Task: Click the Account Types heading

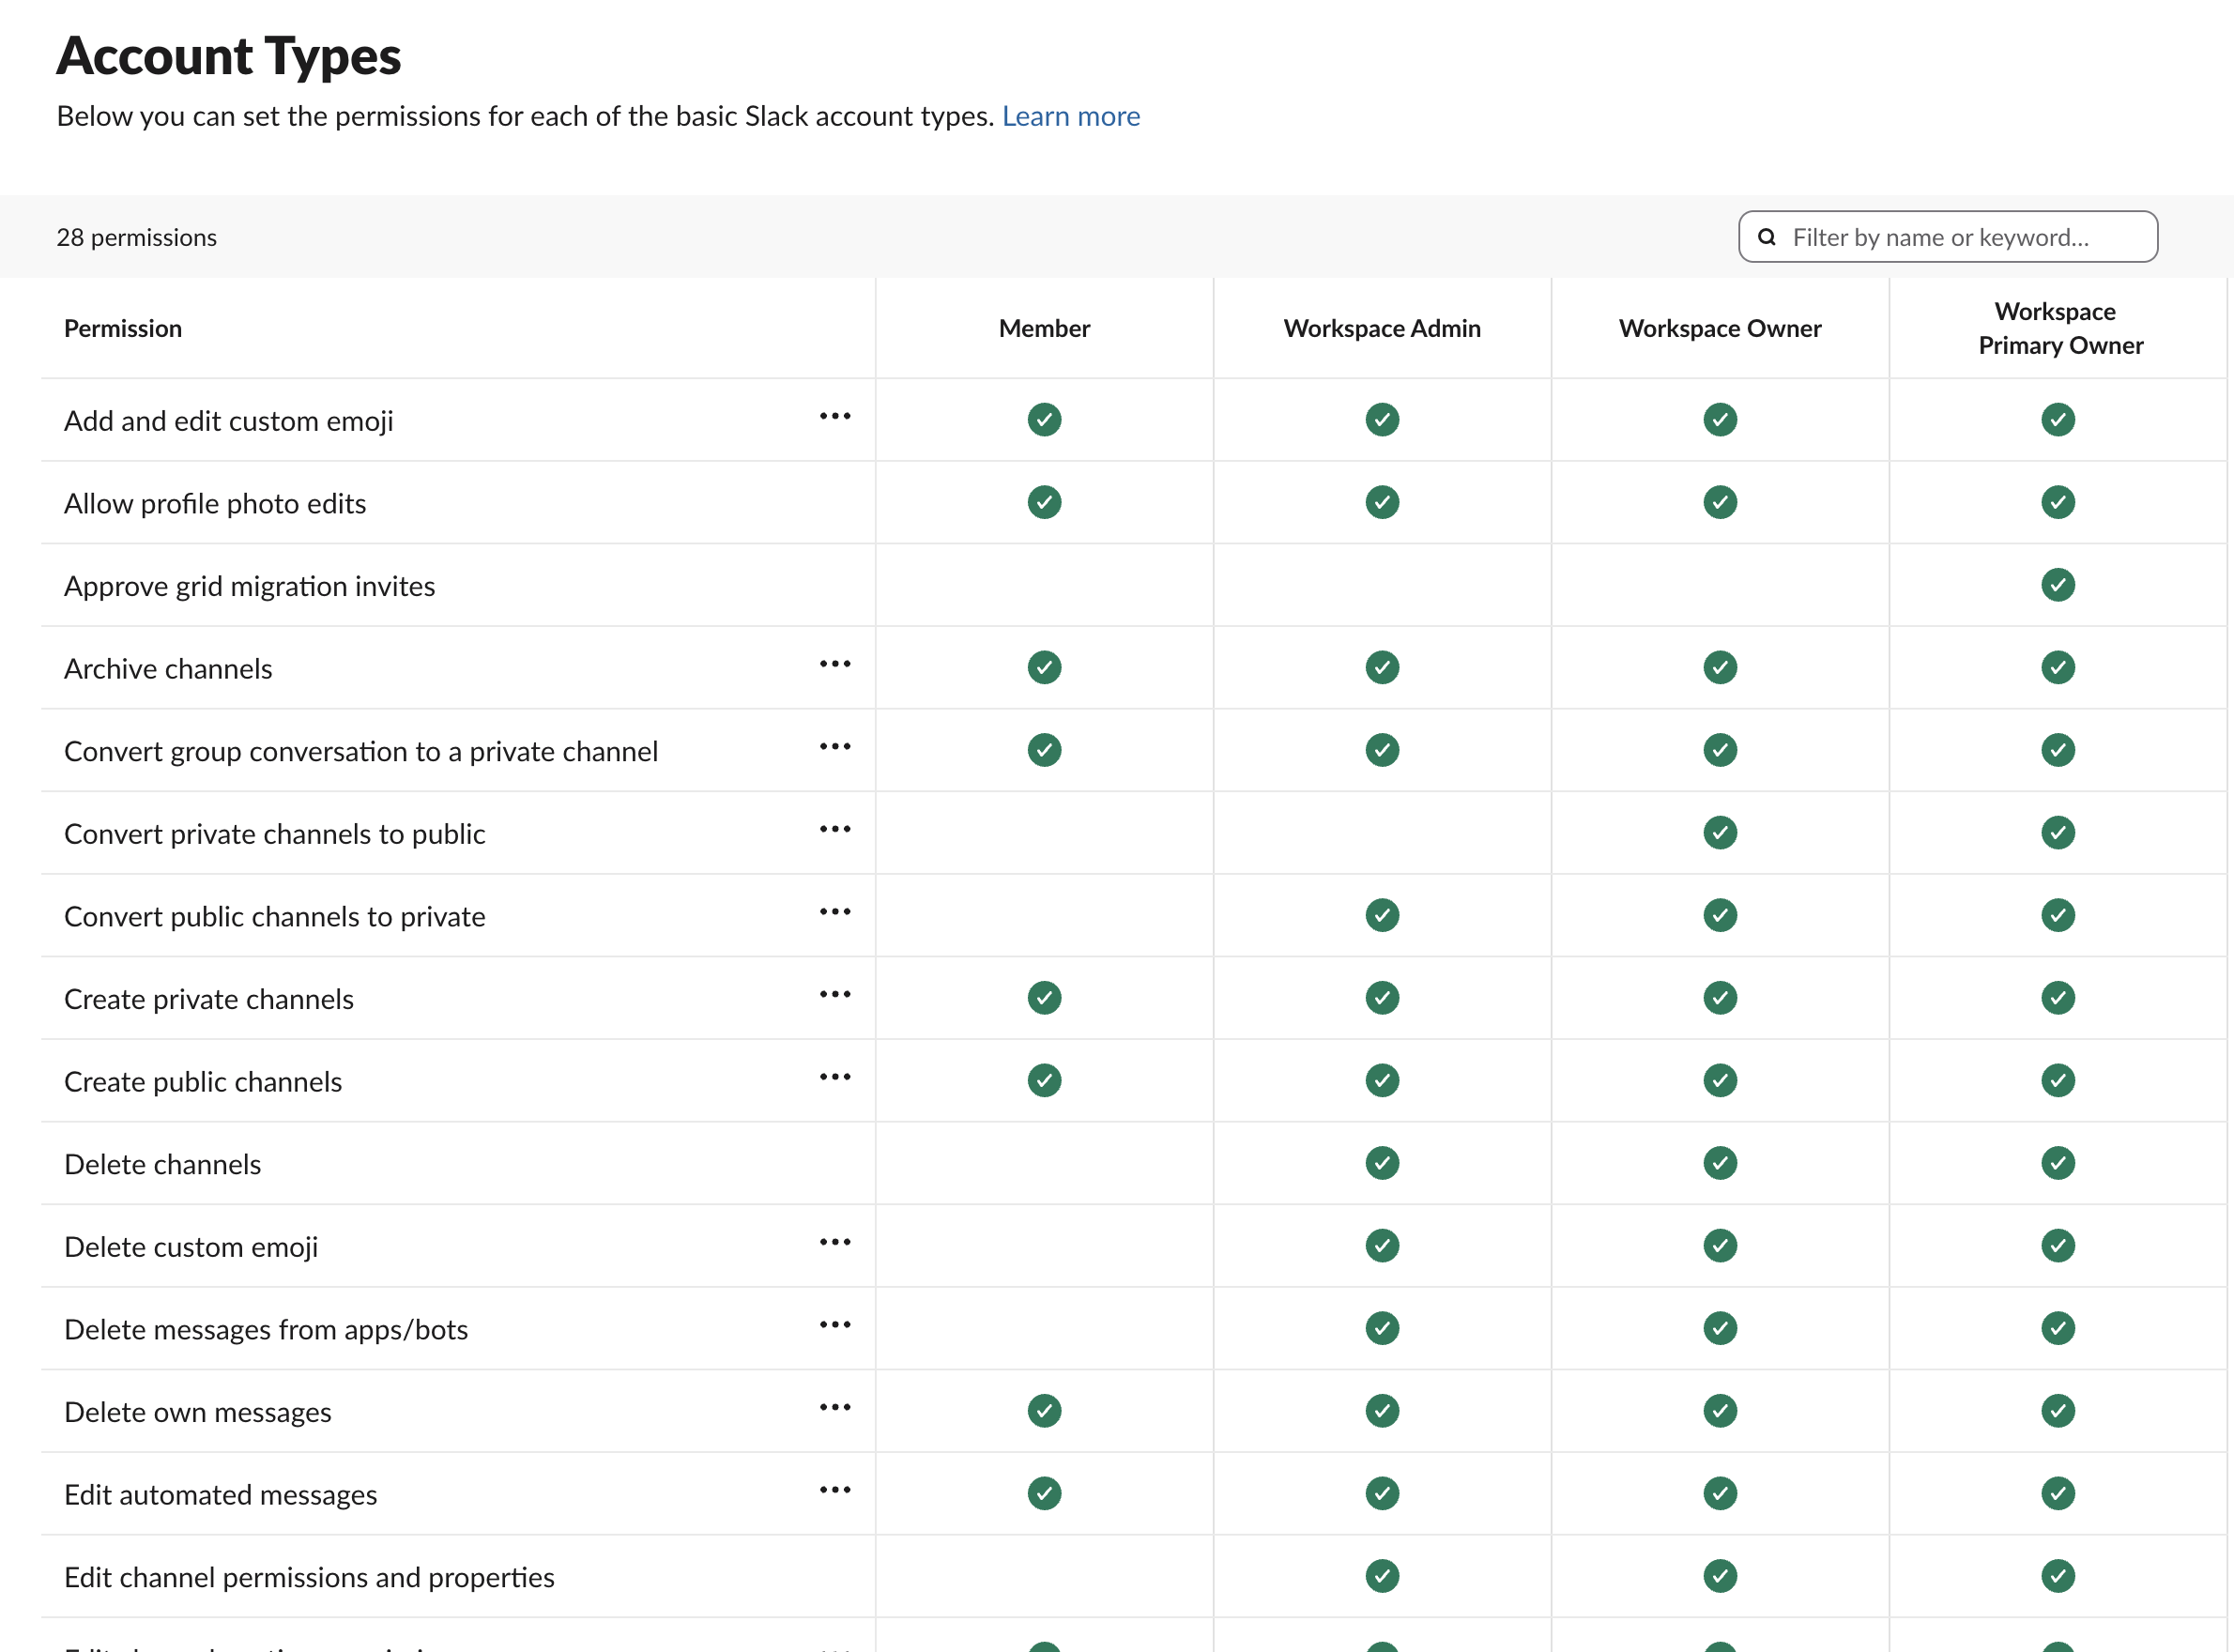Action: pos(228,55)
